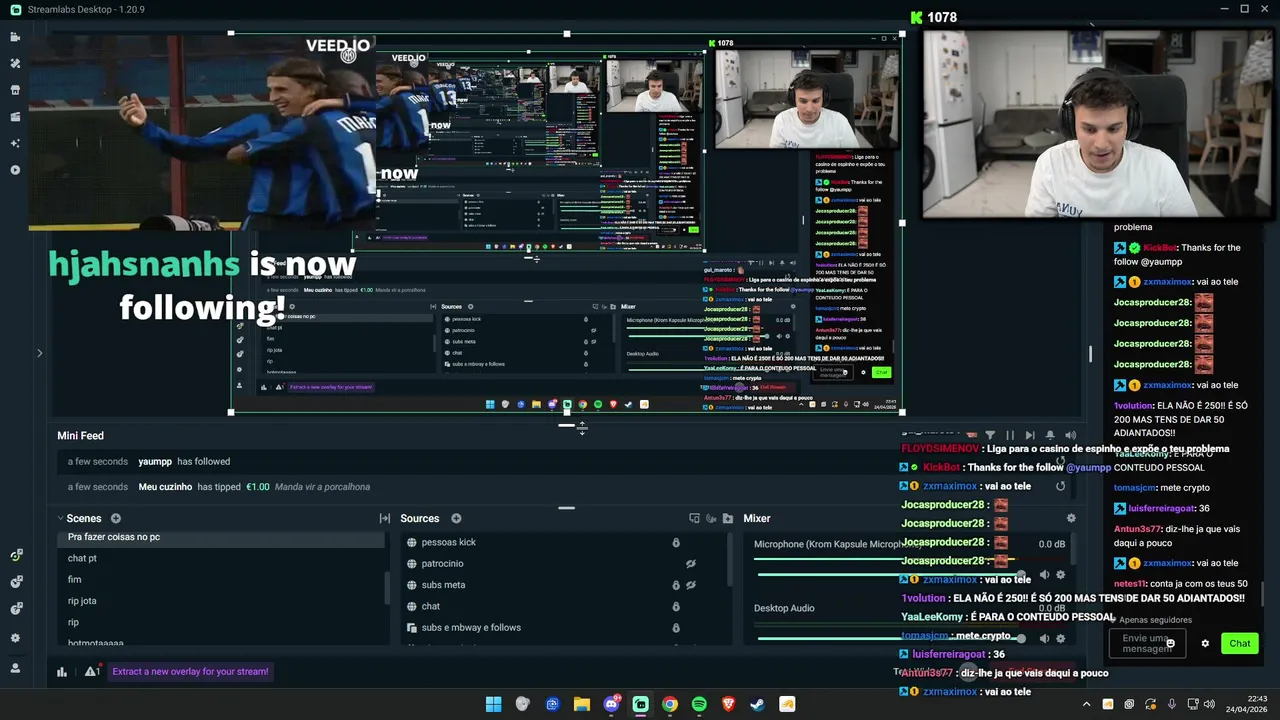This screenshot has height=720, width=1280.
Task: Toggle lock on pessoas kick source
Action: [676, 543]
